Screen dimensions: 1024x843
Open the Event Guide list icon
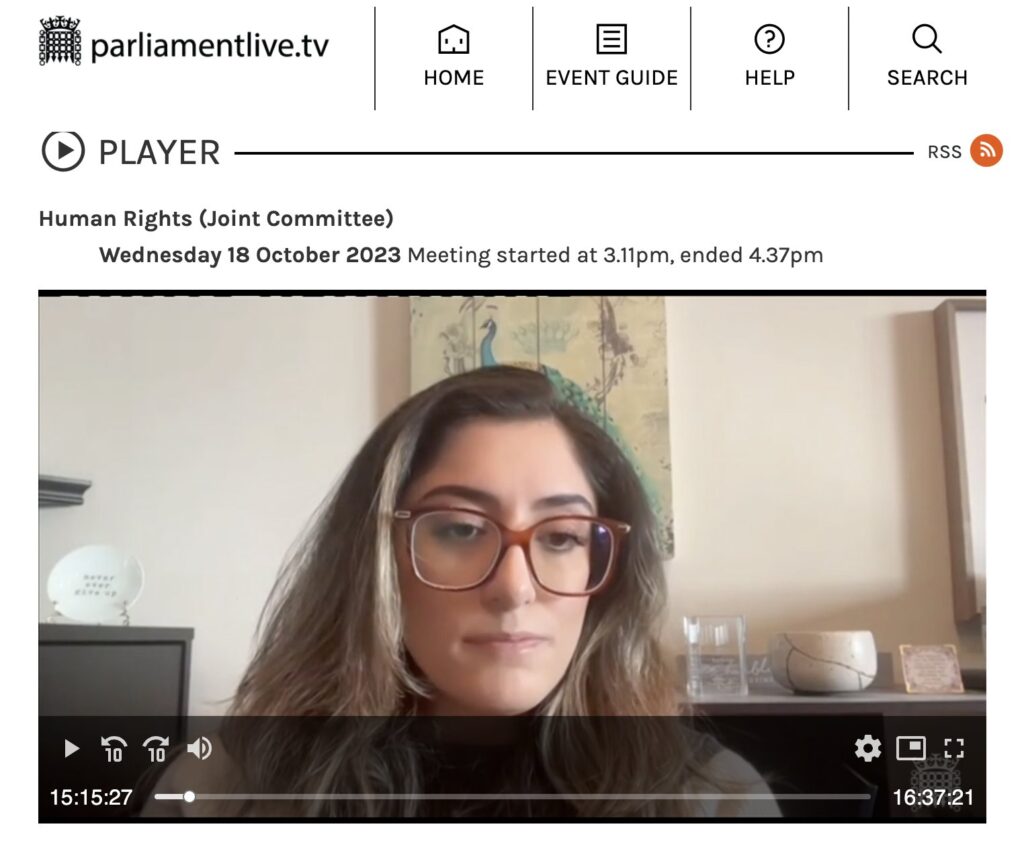(611, 40)
